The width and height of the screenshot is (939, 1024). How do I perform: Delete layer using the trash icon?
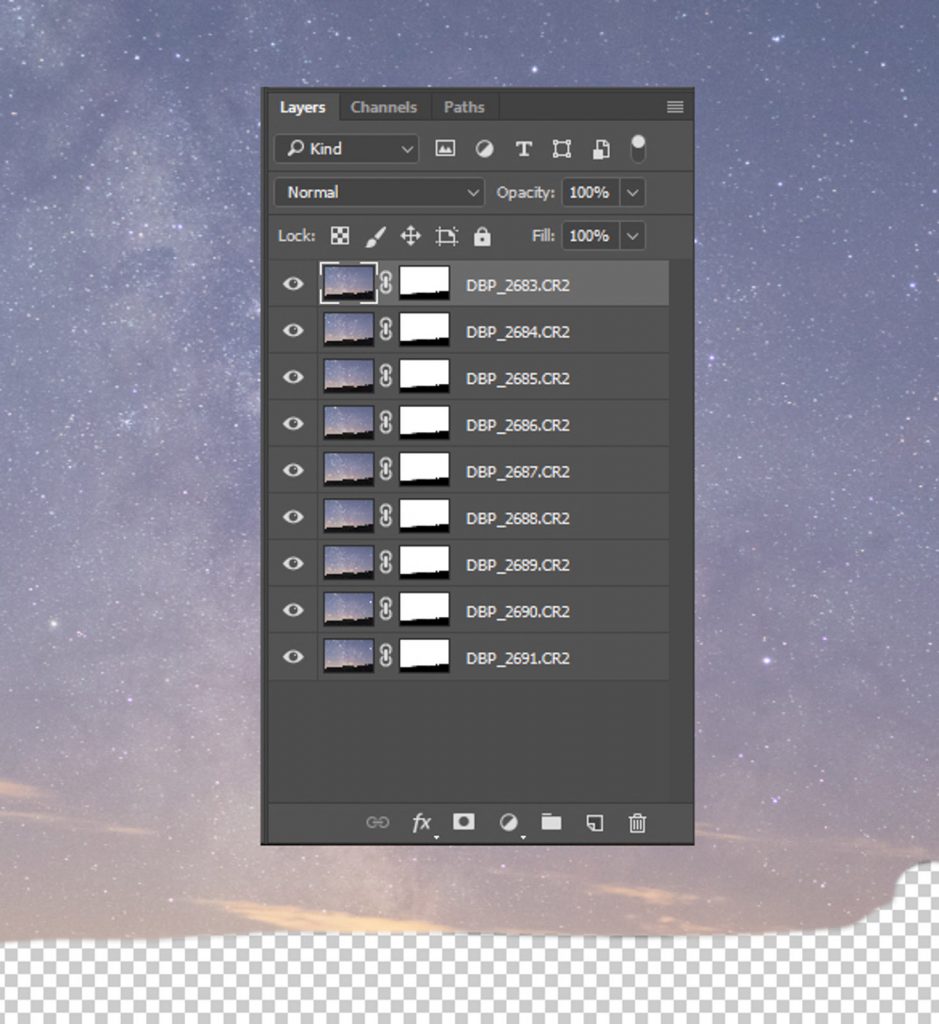(636, 823)
